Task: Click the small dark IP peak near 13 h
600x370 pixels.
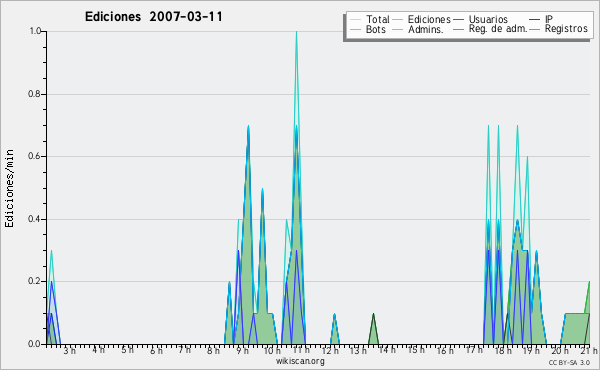Action: 373,329
